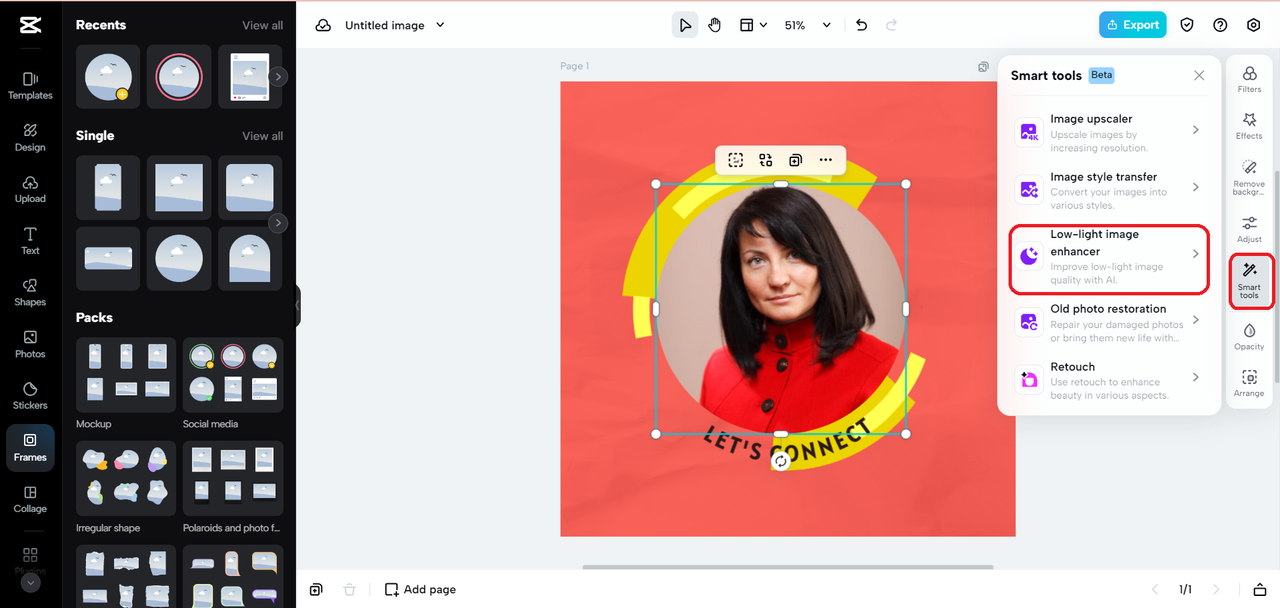Image resolution: width=1280 pixels, height=608 pixels.
Task: Select the hand pan tool
Action: click(x=714, y=25)
